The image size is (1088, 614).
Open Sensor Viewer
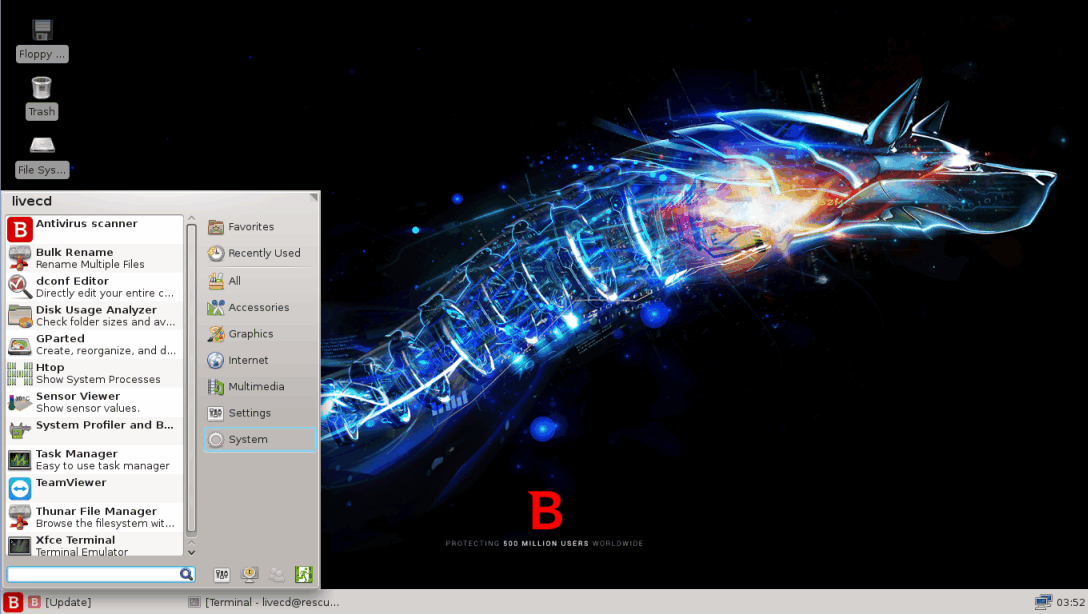click(94, 402)
